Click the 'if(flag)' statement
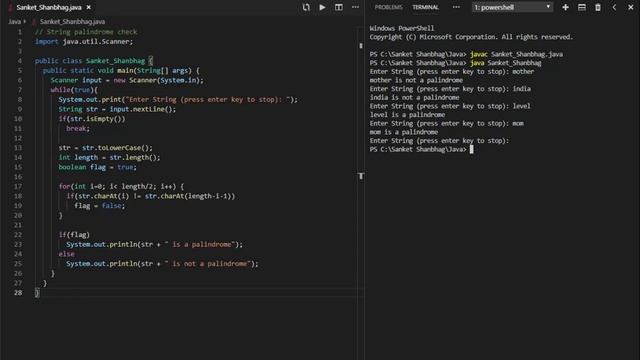The image size is (640, 360). point(74,235)
